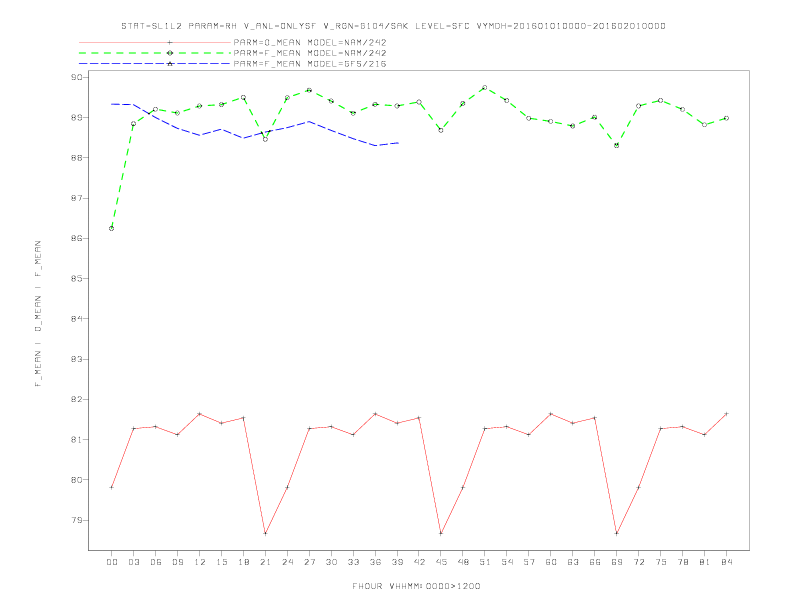Click x-axis forecast hour label 00

112,562
